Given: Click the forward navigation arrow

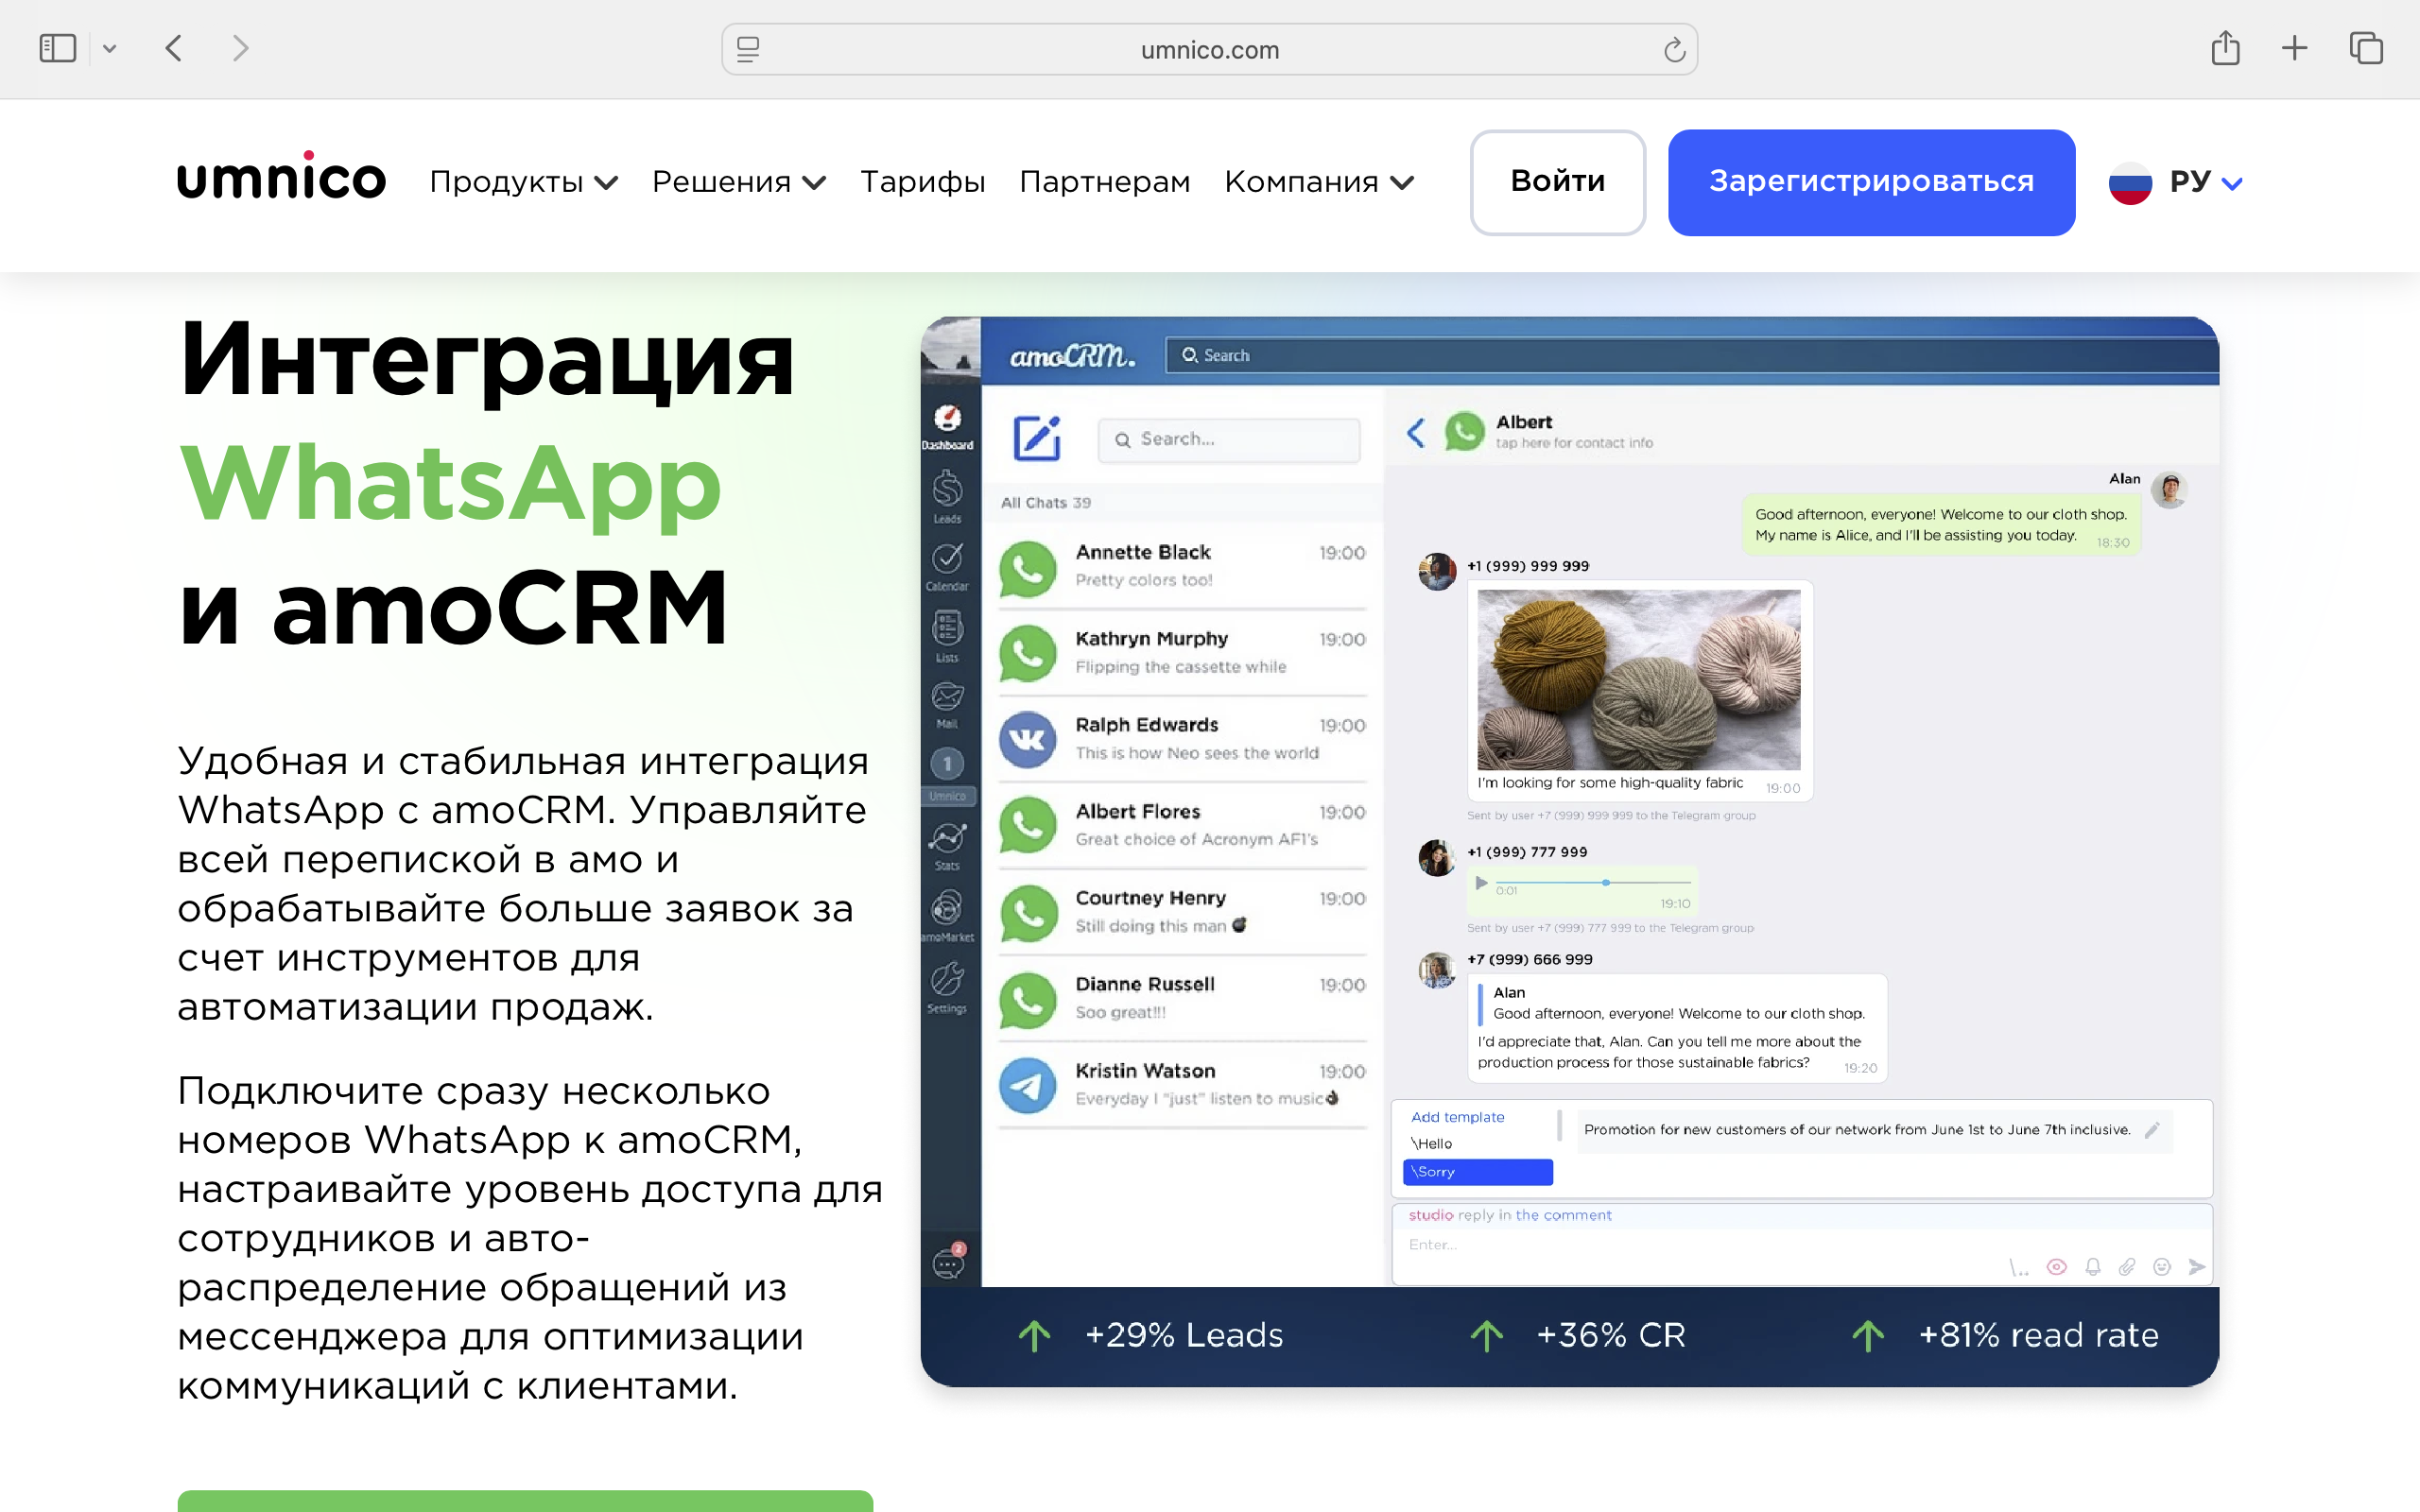Looking at the screenshot, I should coord(240,48).
